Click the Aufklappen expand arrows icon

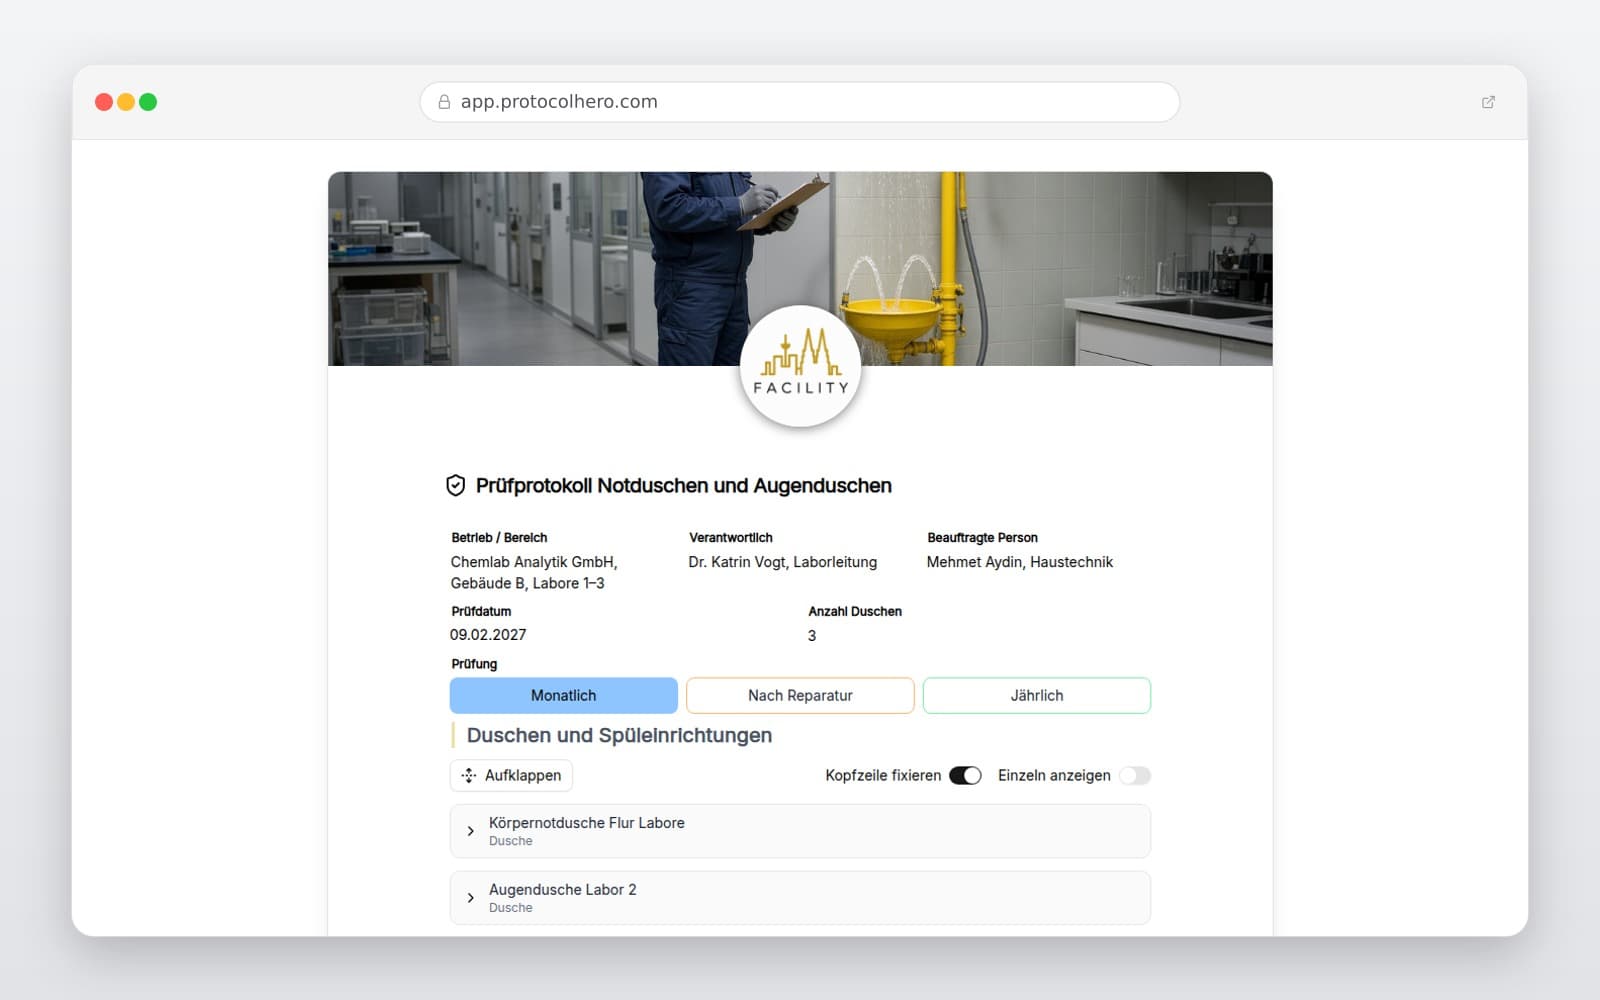[469, 775]
